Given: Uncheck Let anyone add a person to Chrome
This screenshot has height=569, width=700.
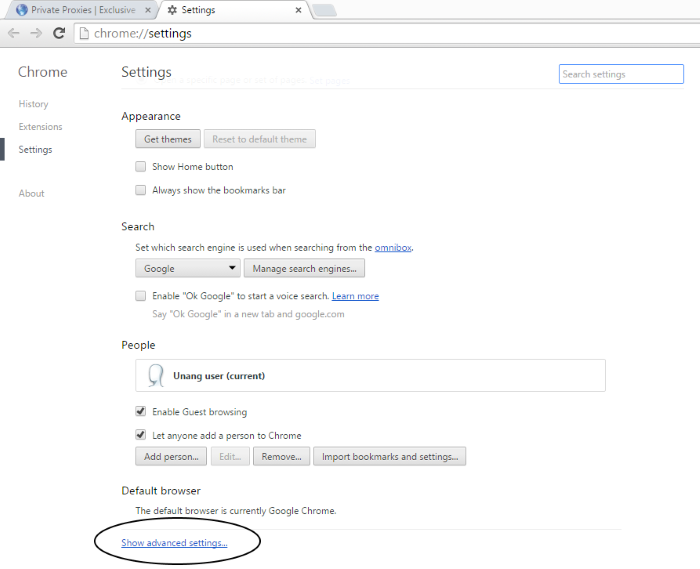Looking at the screenshot, I should tap(141, 435).
